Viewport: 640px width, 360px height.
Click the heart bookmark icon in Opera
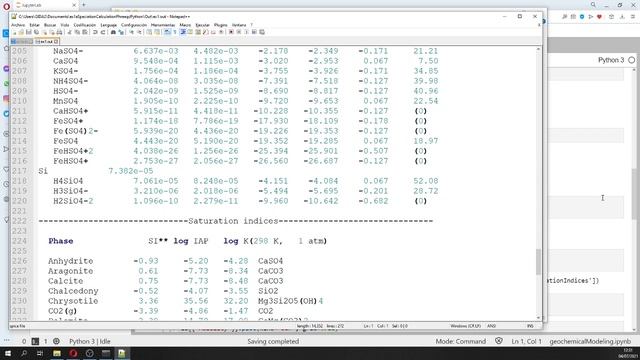(599, 17)
